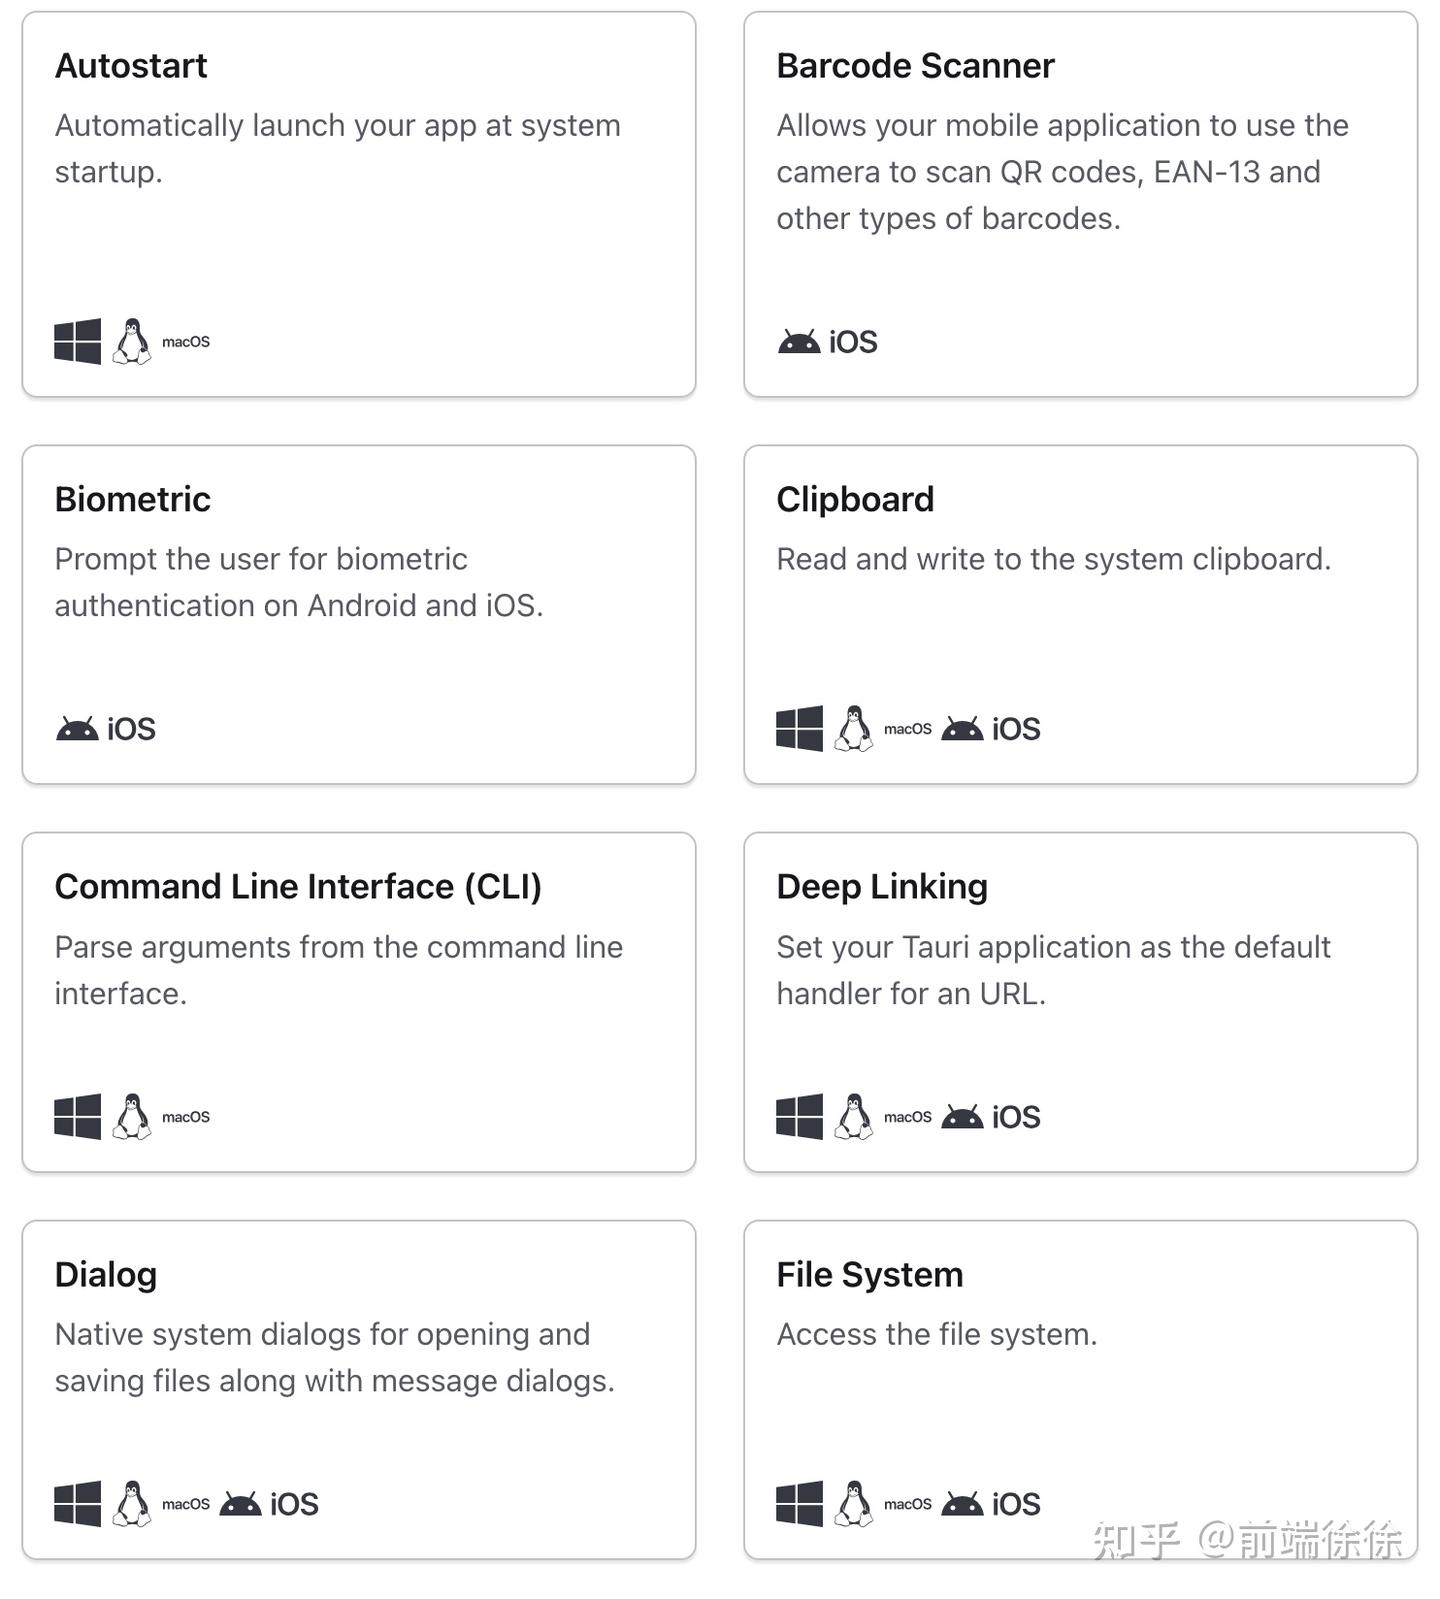Image resolution: width=1440 pixels, height=1599 pixels.
Task: Click the iOS label in Clipboard card
Action: coord(1016,729)
